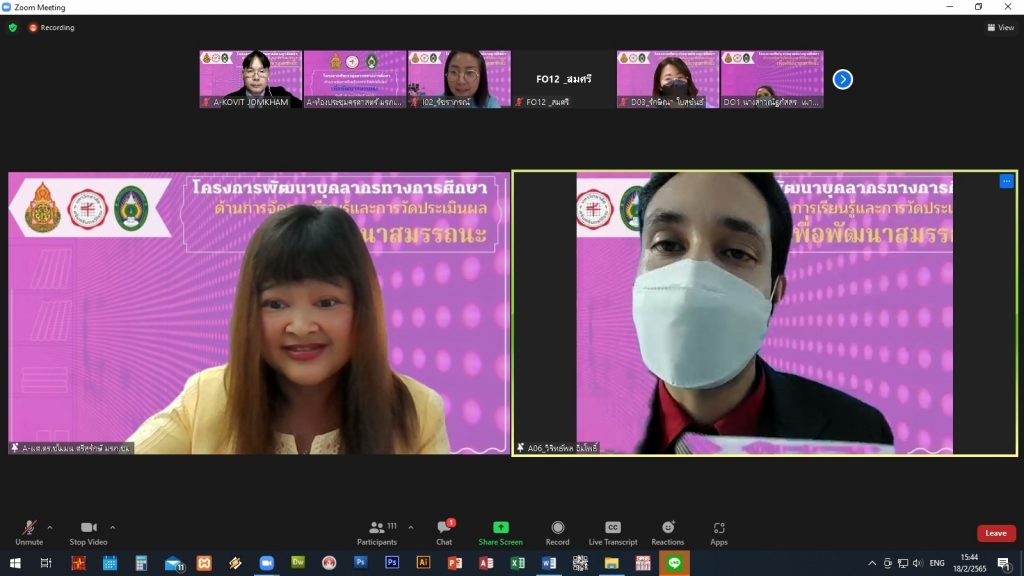1024x576 pixels.
Task: Open clock showing 15:44
Action: click(969, 563)
